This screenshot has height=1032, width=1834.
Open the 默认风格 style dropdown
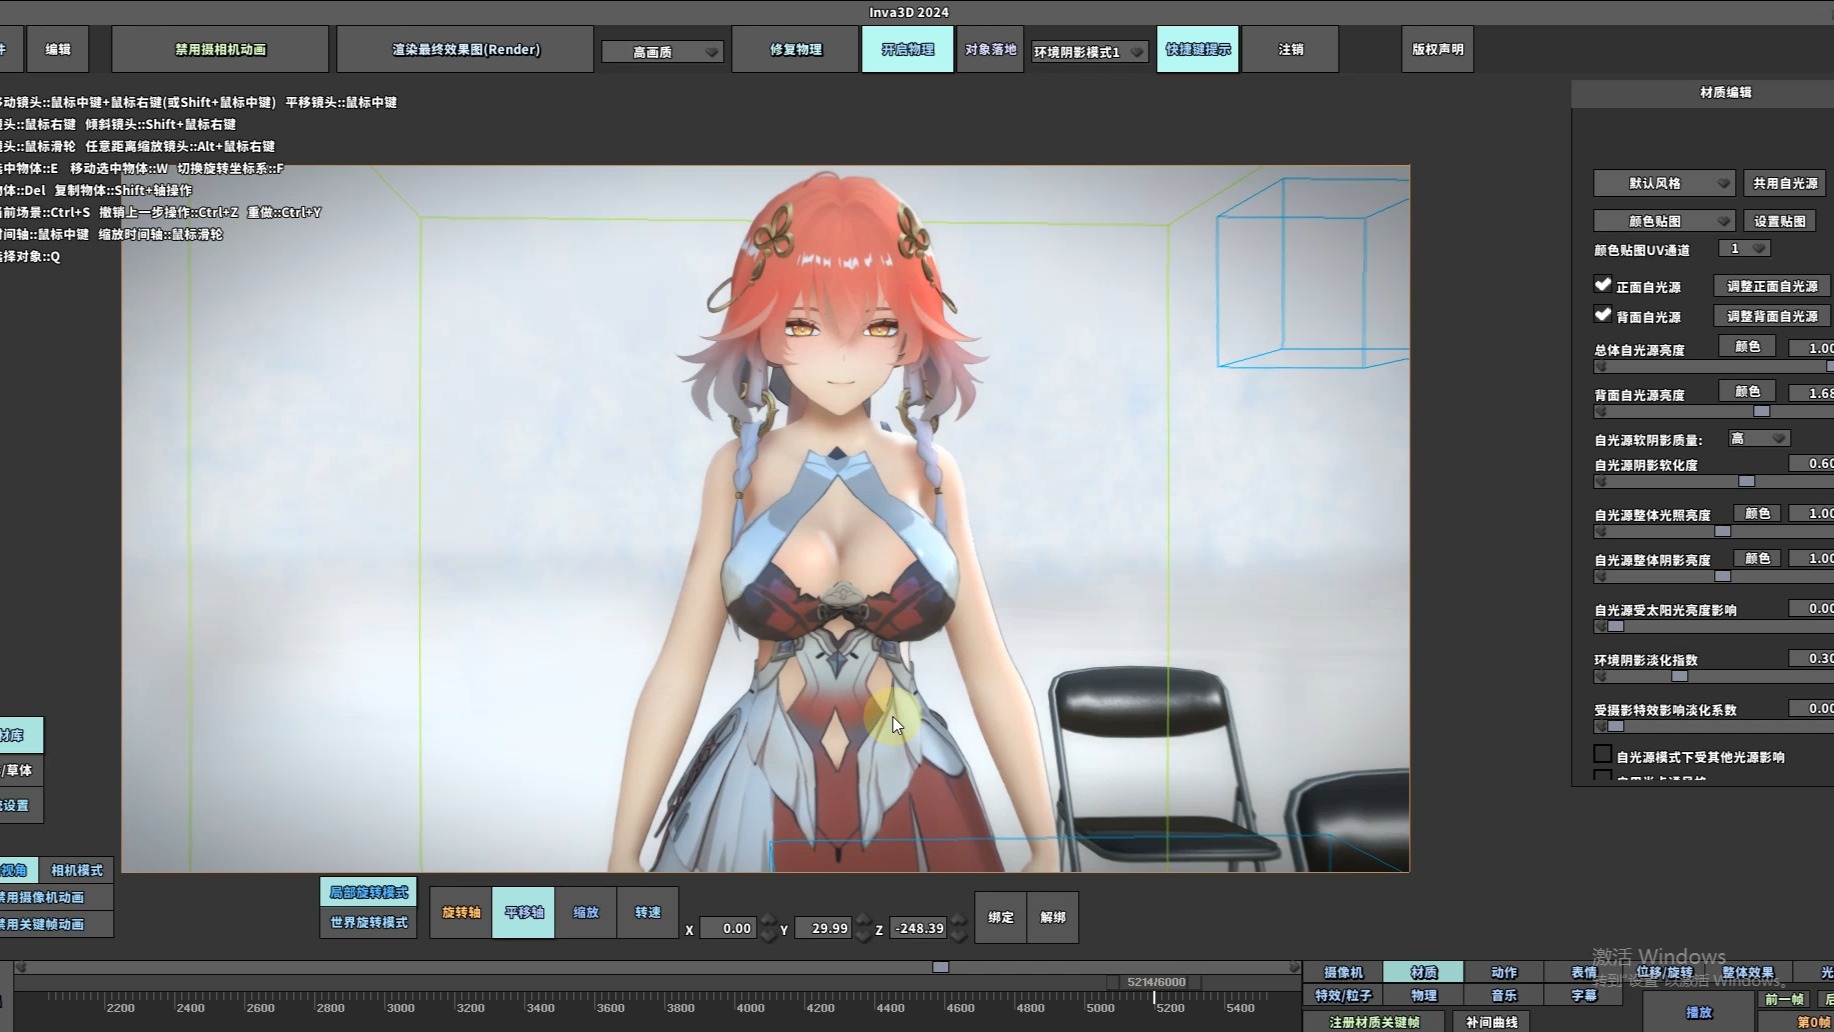(1663, 183)
